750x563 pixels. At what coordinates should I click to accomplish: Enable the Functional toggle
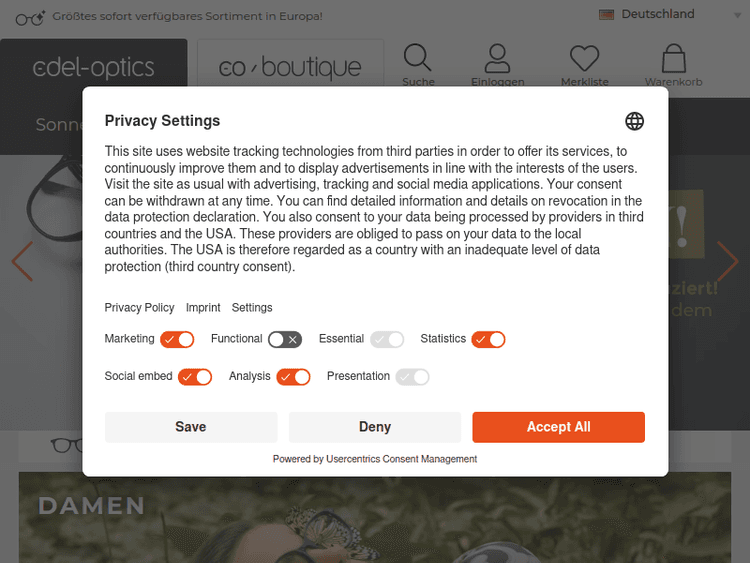(285, 339)
